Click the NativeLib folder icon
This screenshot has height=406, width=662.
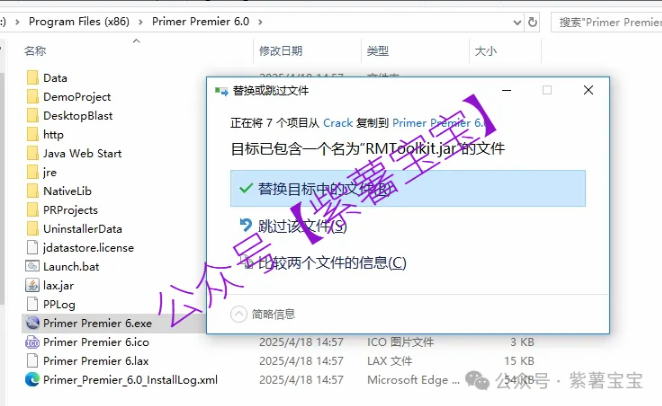[31, 191]
